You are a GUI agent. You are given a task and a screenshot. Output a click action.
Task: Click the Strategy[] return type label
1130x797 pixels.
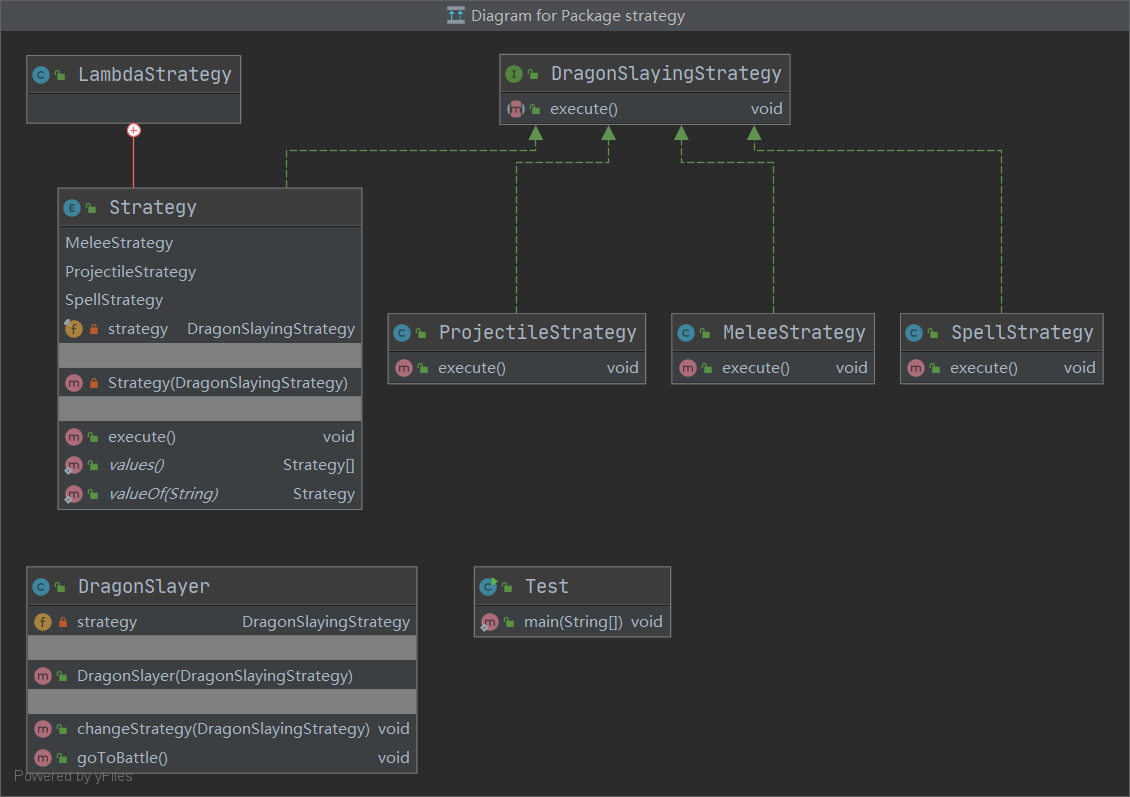coord(319,466)
